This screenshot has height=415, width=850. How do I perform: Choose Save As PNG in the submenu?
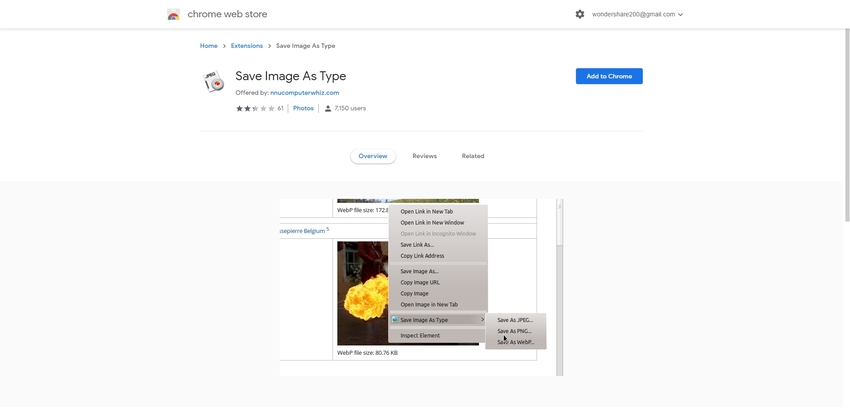[515, 331]
